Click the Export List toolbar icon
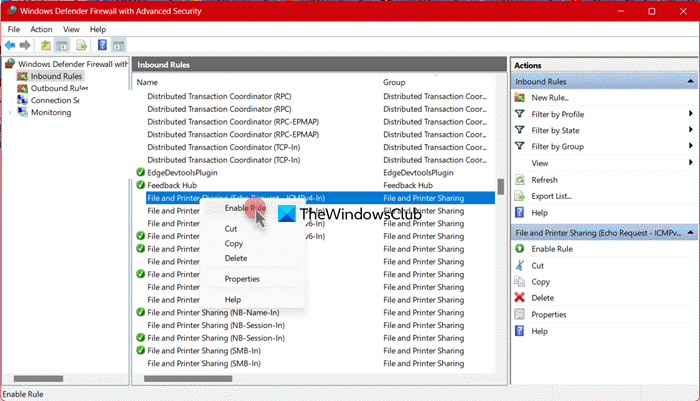700x401 pixels. pos(81,45)
